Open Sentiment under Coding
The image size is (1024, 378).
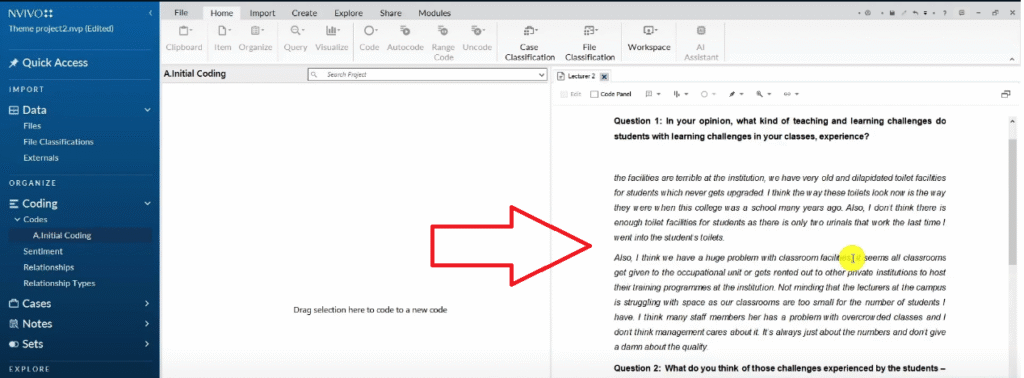tap(43, 251)
